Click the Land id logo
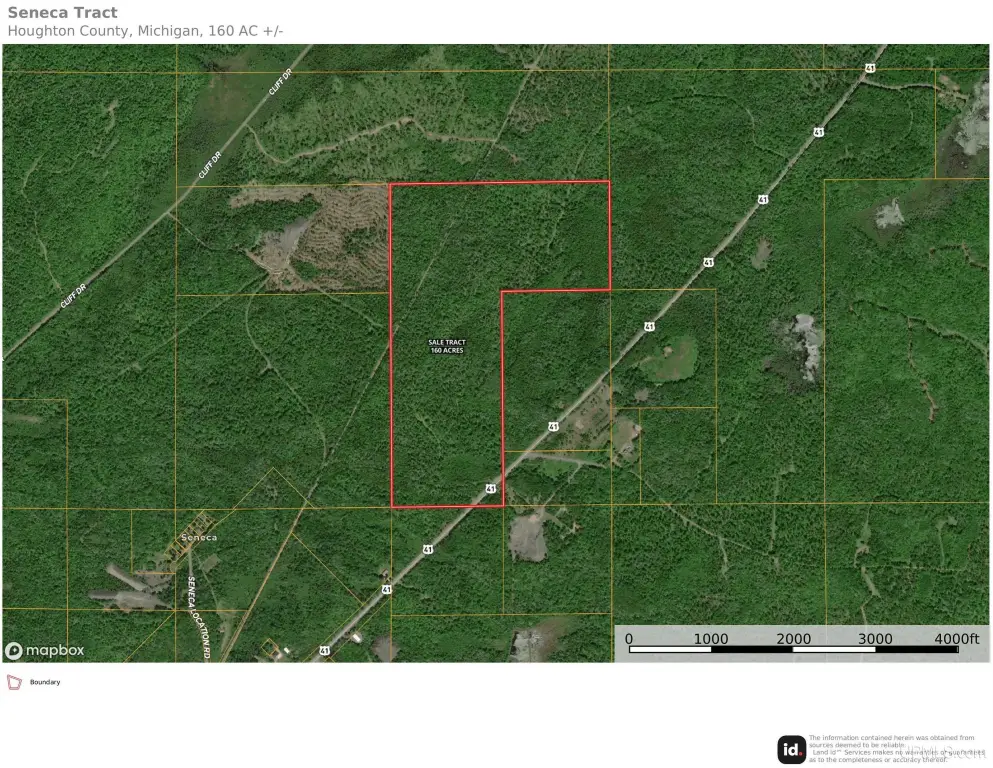This screenshot has height=768, width=993. point(792,749)
